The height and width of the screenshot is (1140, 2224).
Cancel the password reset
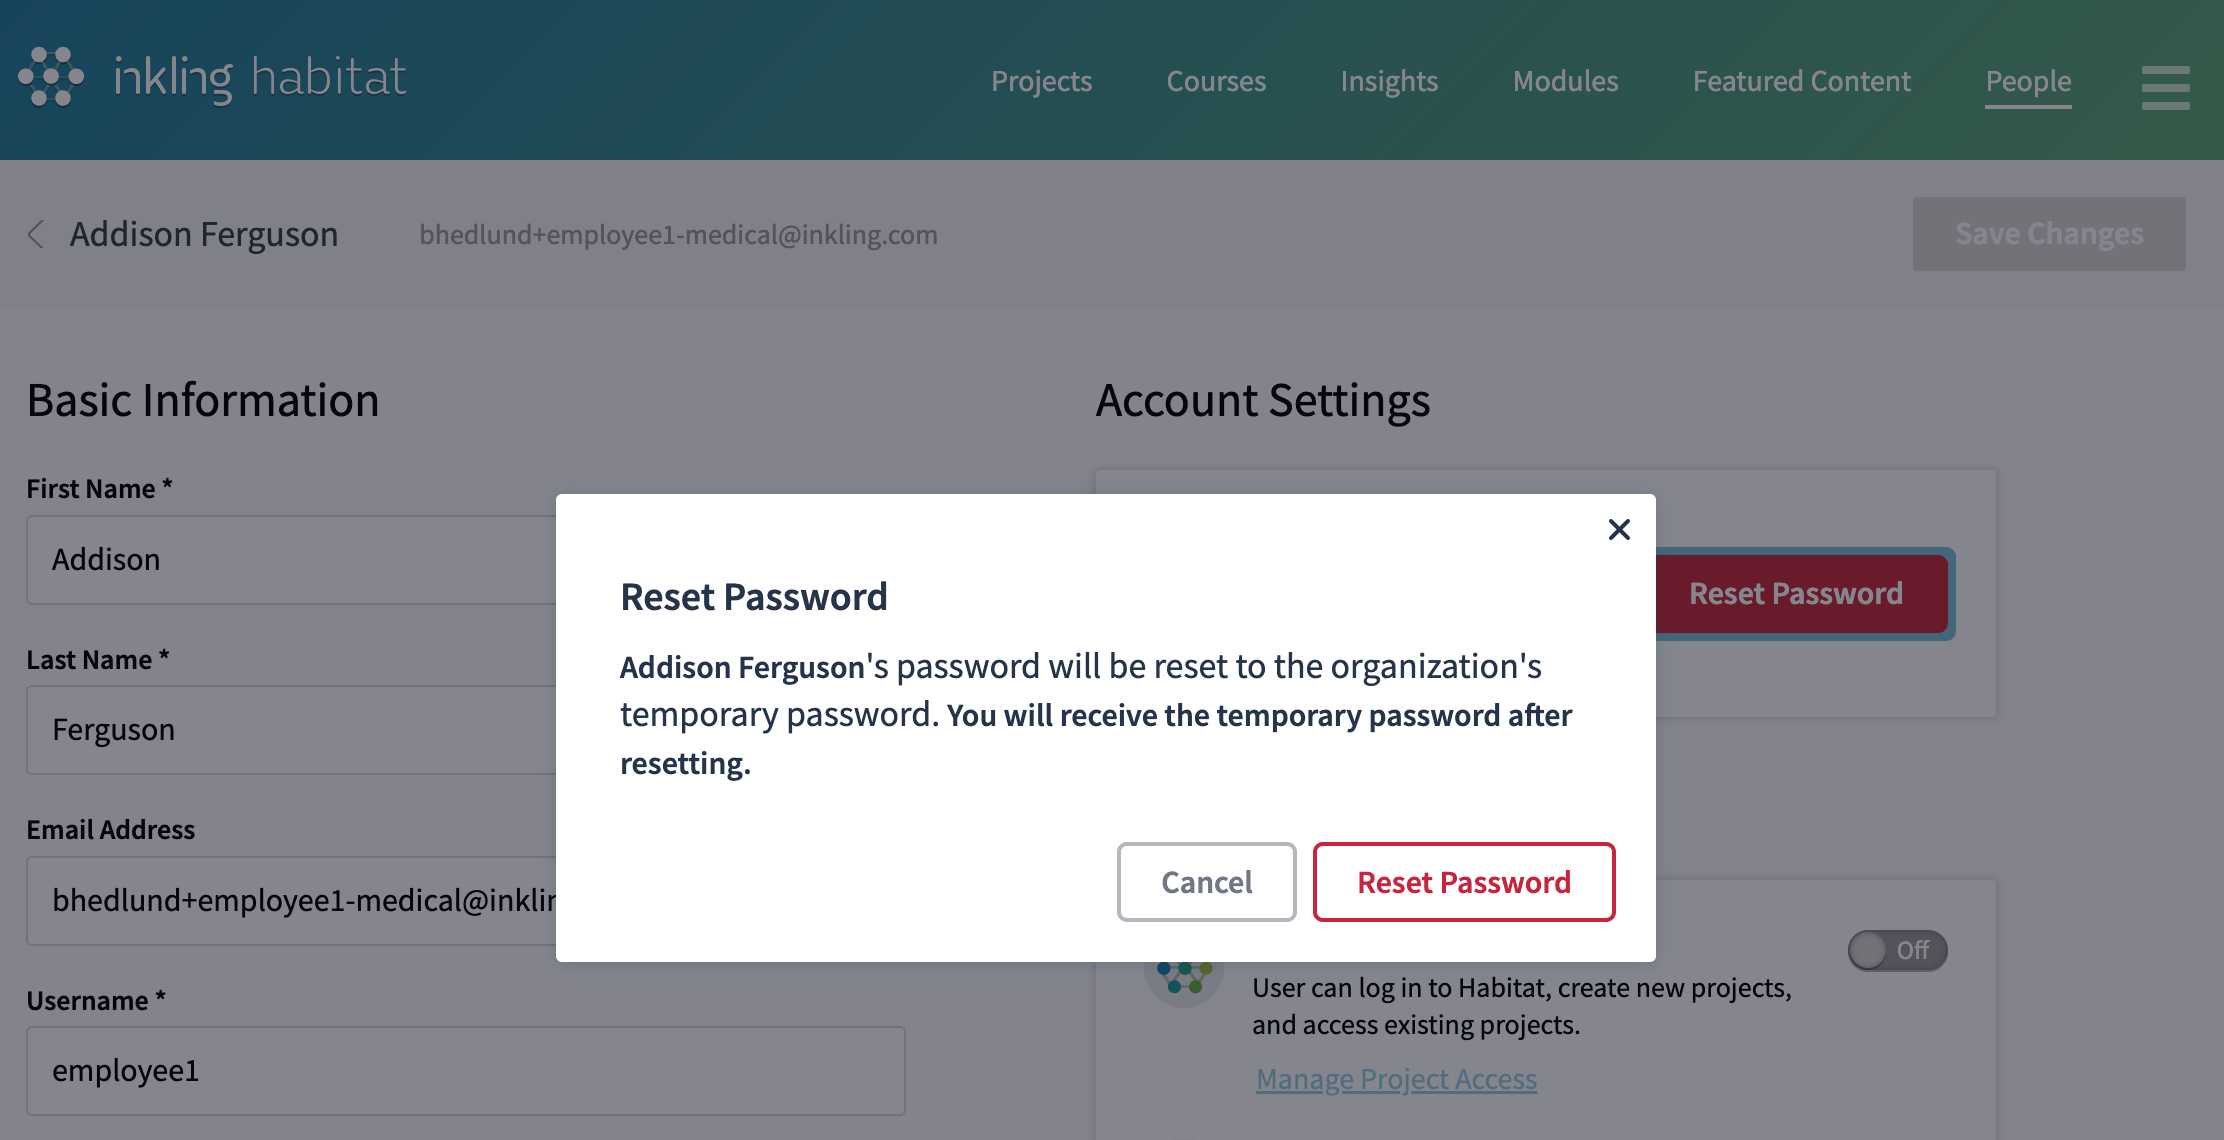pos(1206,882)
